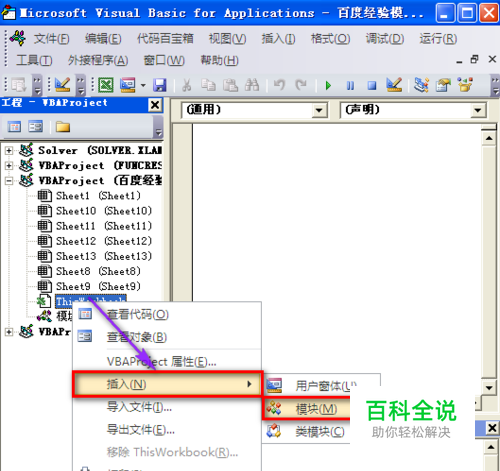Collapse the VBAProject (百度经验) project node
Image resolution: width=500 pixels, height=471 pixels.
pyautogui.click(x=9, y=181)
